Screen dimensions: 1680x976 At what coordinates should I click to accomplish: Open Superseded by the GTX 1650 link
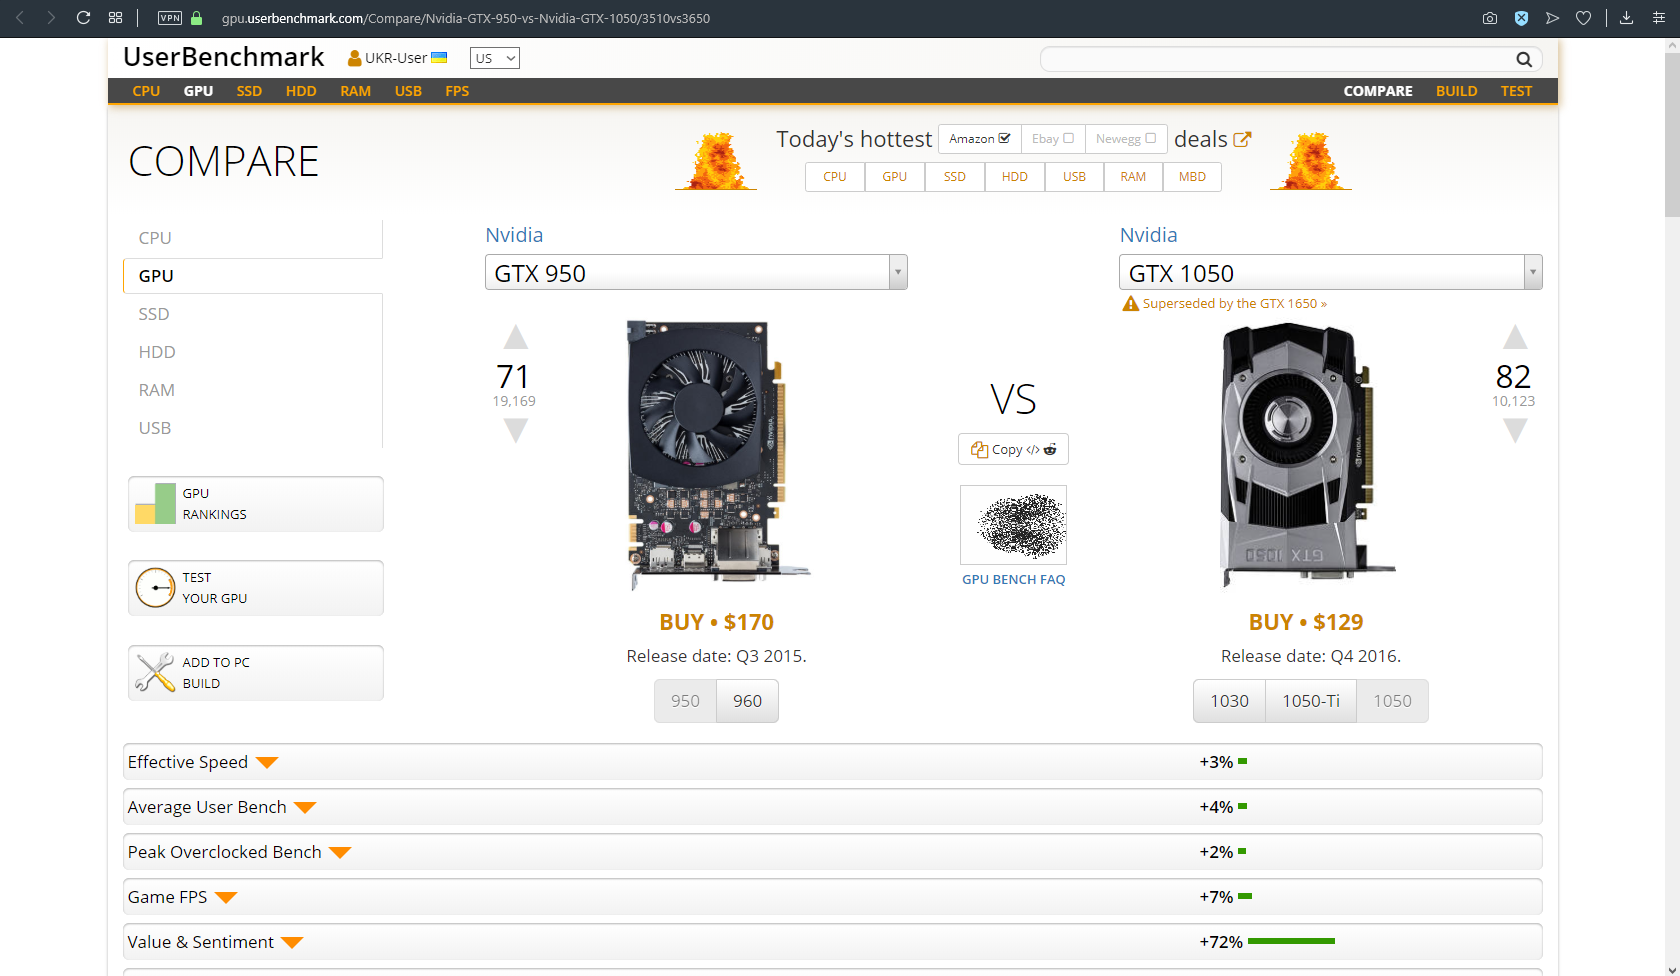coord(1235,304)
